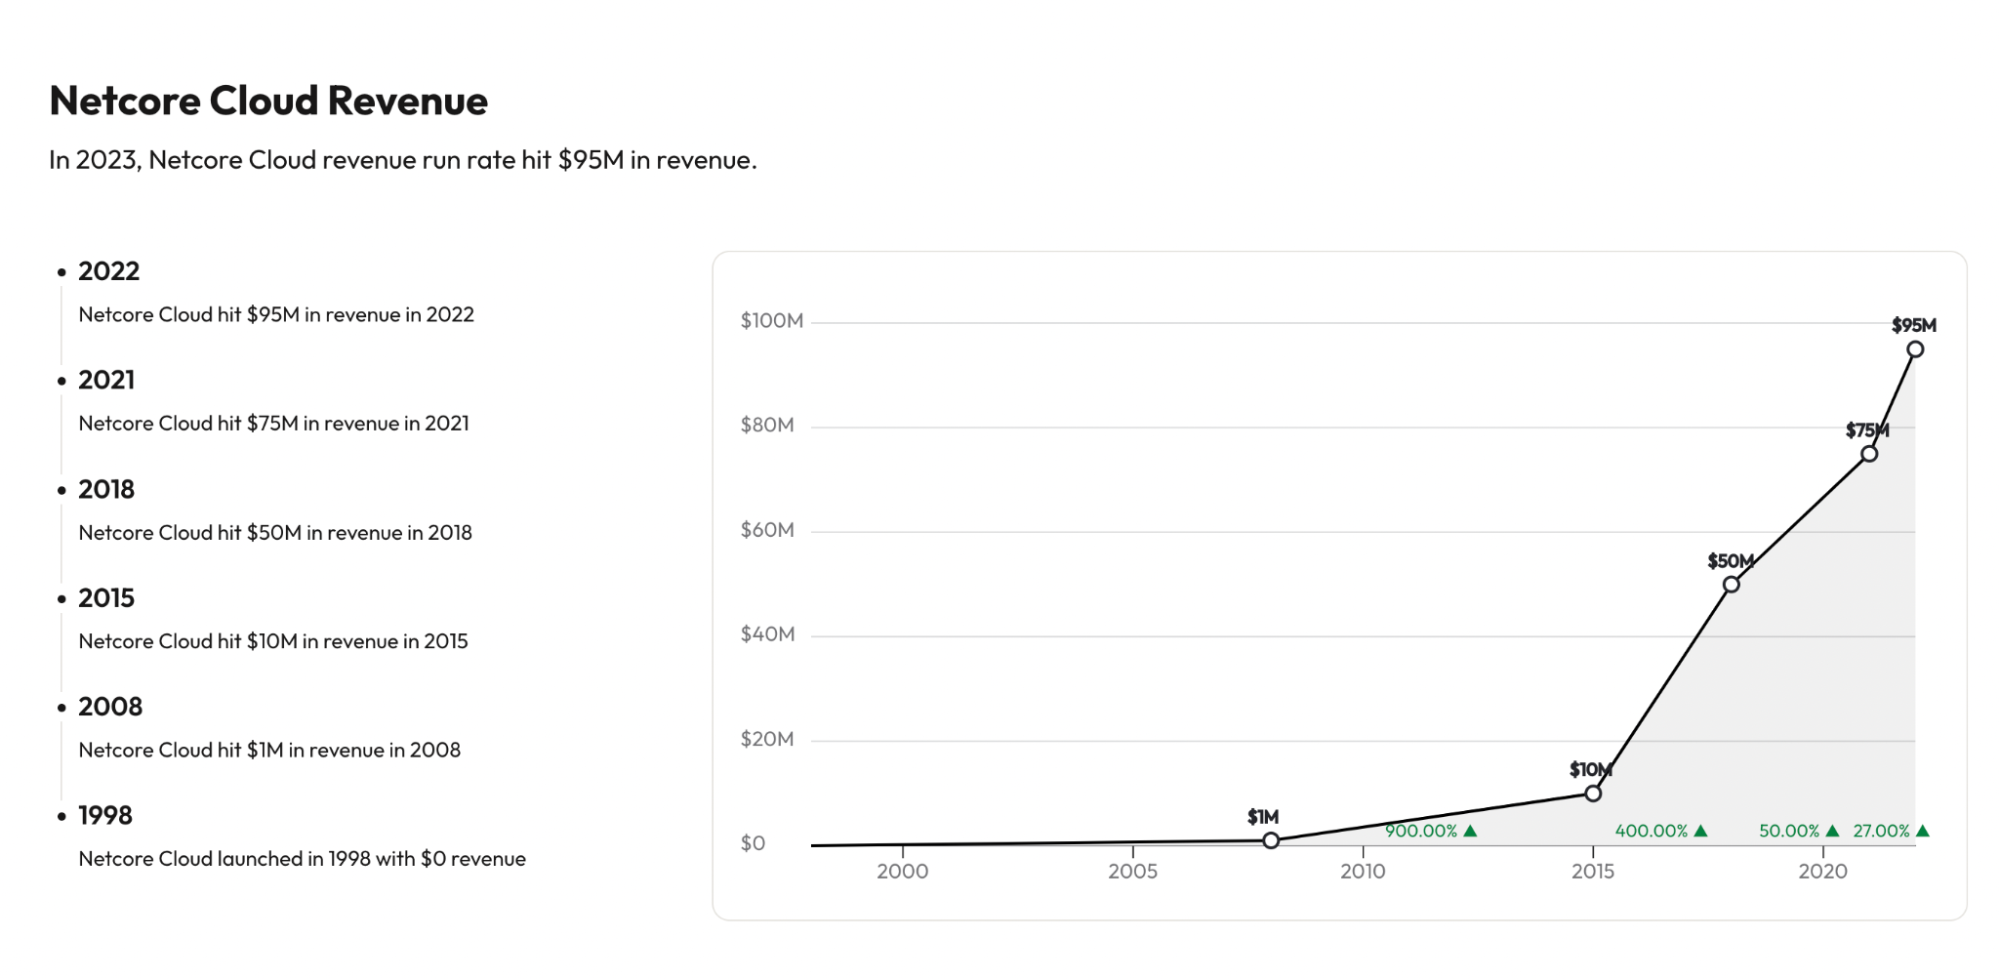Click the $10M data point circle on chart
This screenshot has width=1999, height=980.
coord(1593,793)
